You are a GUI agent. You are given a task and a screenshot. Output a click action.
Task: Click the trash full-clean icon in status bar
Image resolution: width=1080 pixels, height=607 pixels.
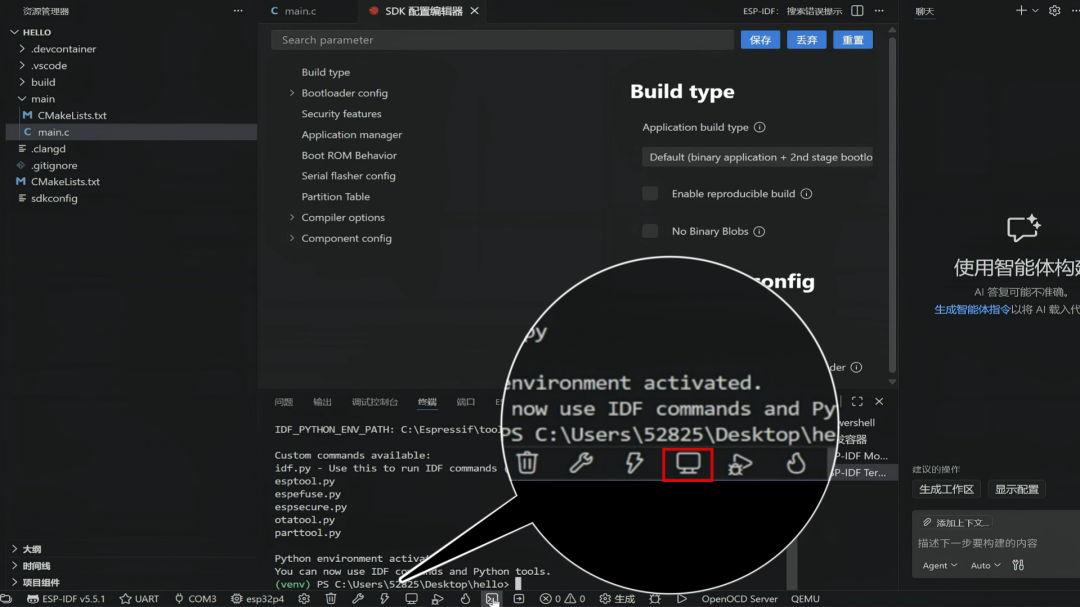pyautogui.click(x=331, y=599)
